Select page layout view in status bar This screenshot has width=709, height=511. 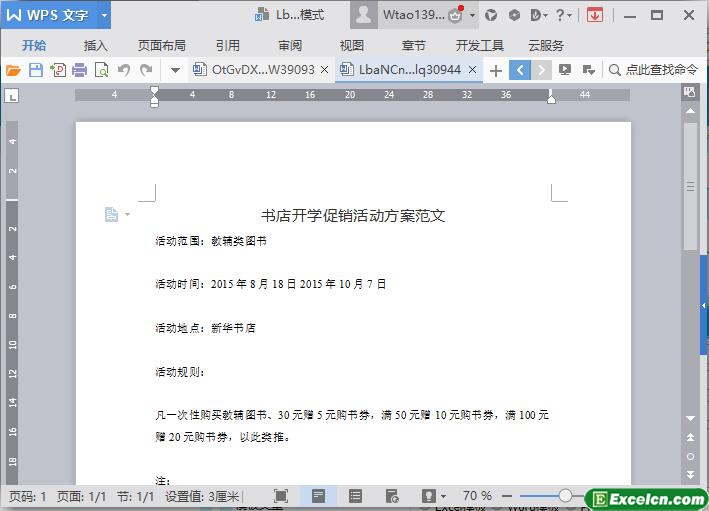pyautogui.click(x=318, y=497)
